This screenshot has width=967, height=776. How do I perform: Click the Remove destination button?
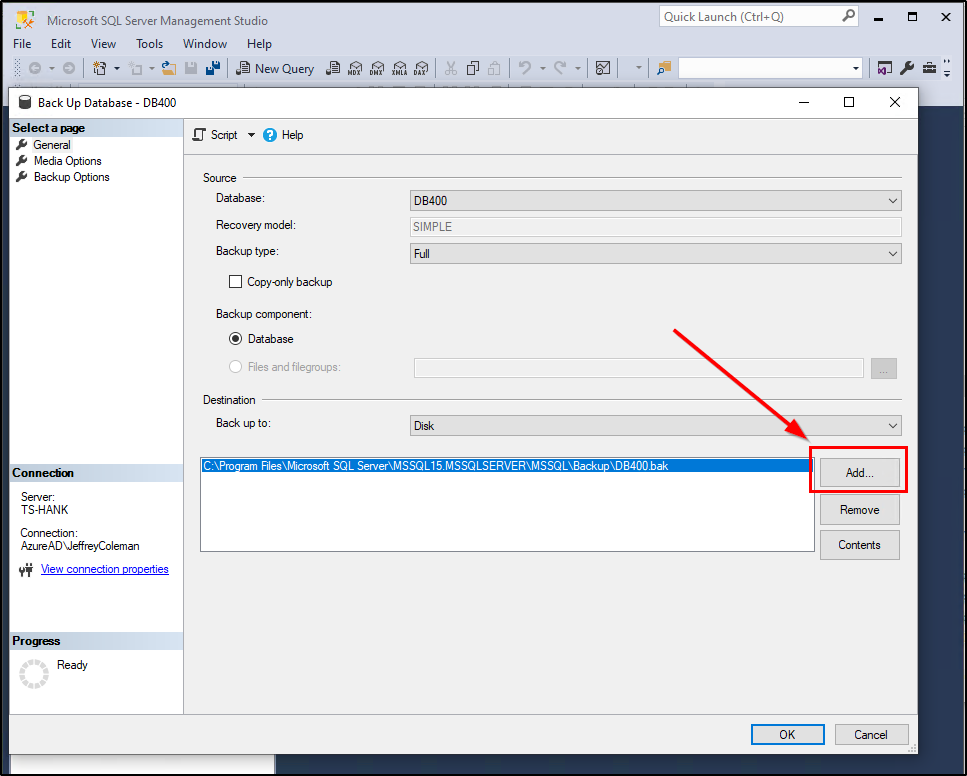859,510
